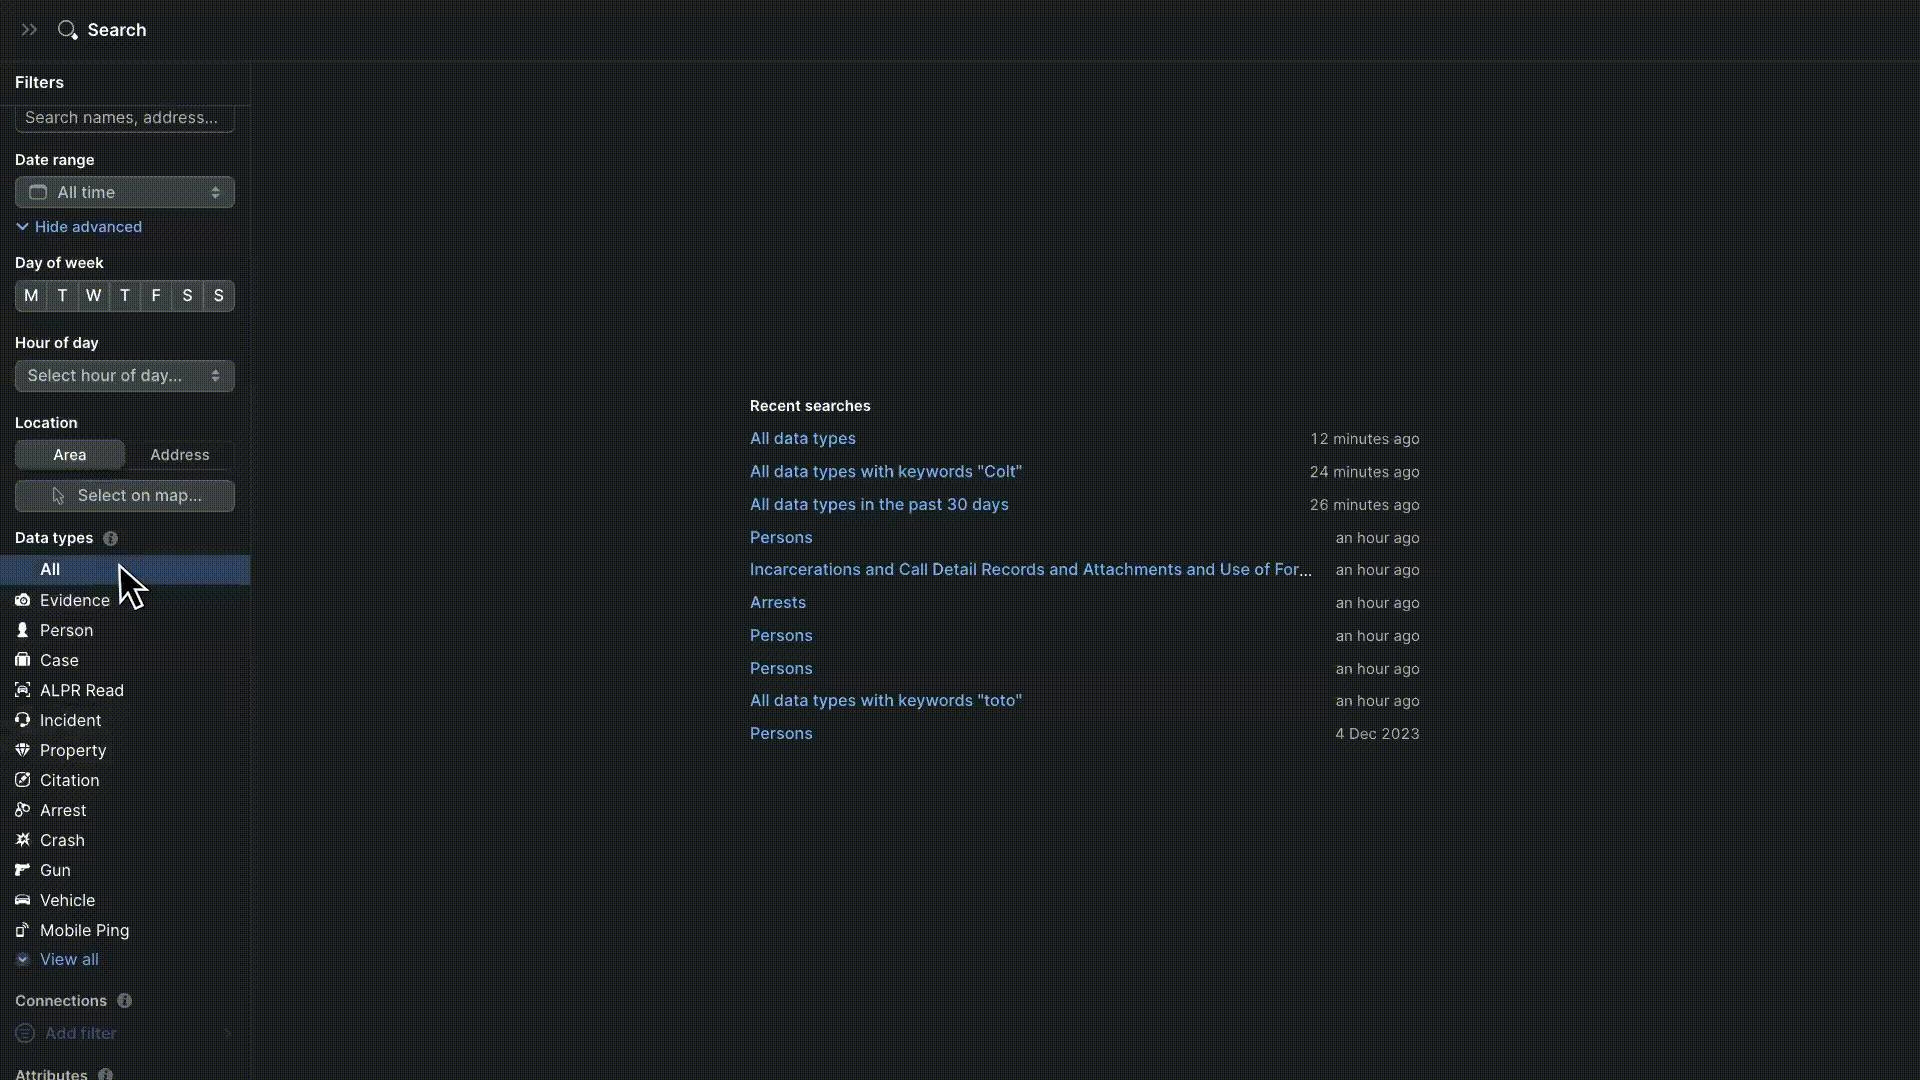Switch Location to Address tab

click(x=180, y=455)
